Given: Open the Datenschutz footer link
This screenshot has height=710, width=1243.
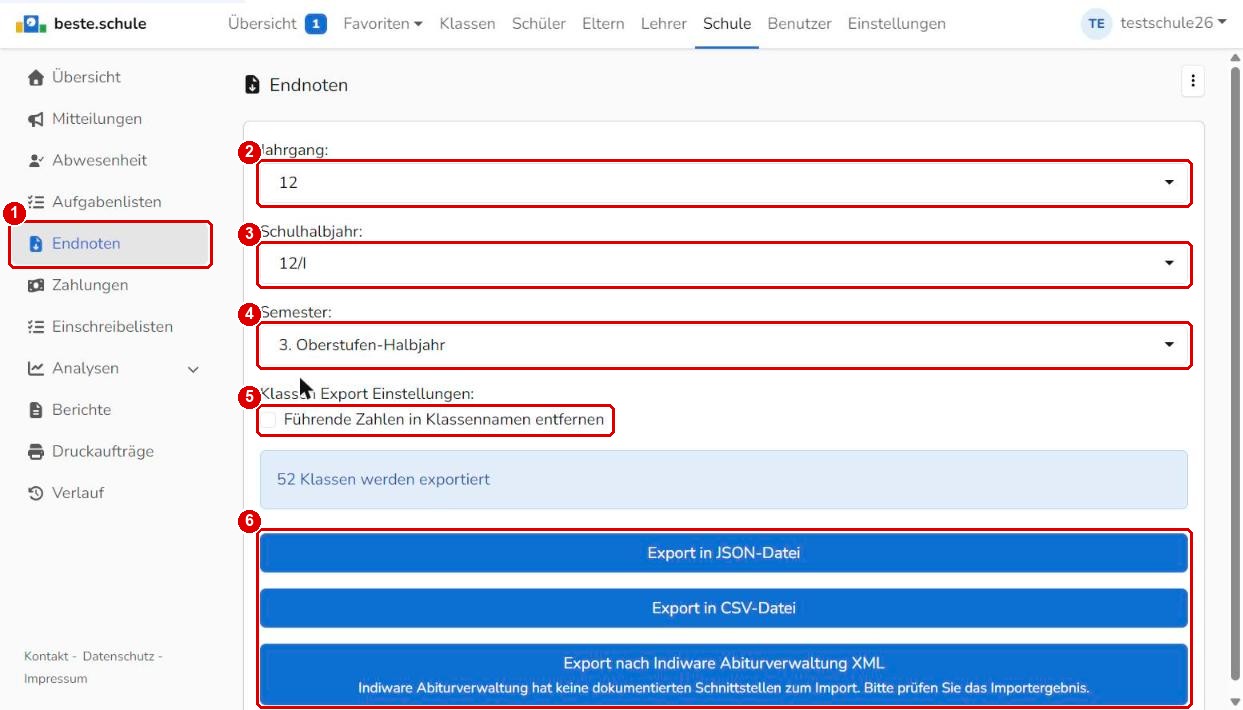Looking at the screenshot, I should [x=118, y=656].
